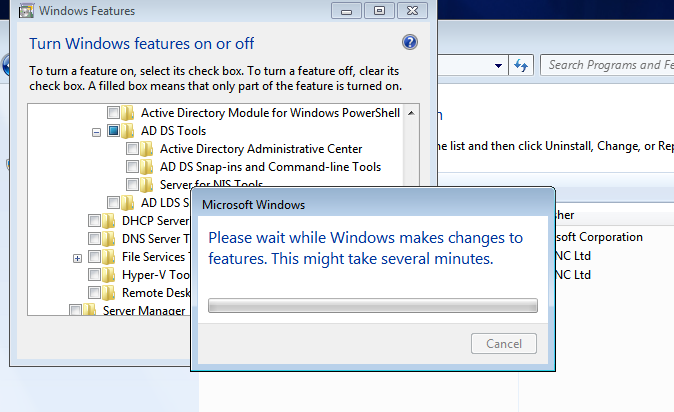Collapse the AD DS Tools tree node
The width and height of the screenshot is (674, 412).
[96, 131]
